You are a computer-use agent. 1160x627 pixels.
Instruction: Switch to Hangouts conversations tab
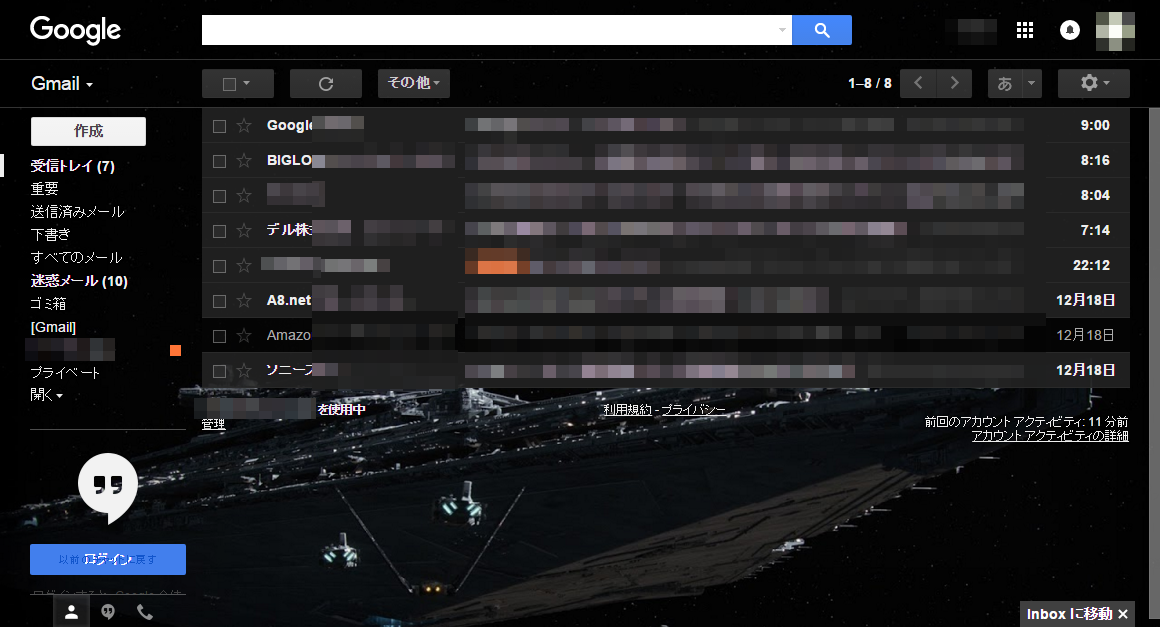coord(108,612)
